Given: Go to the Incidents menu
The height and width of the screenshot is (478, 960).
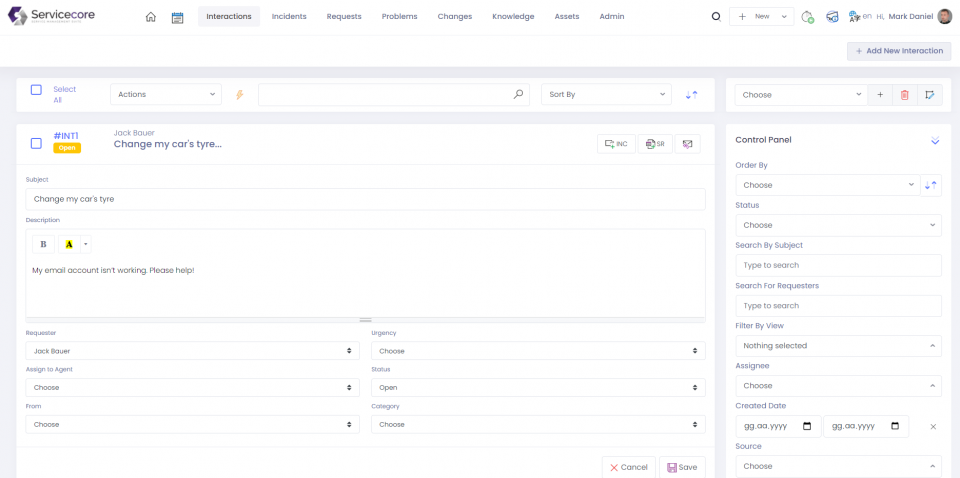Looking at the screenshot, I should [x=289, y=17].
